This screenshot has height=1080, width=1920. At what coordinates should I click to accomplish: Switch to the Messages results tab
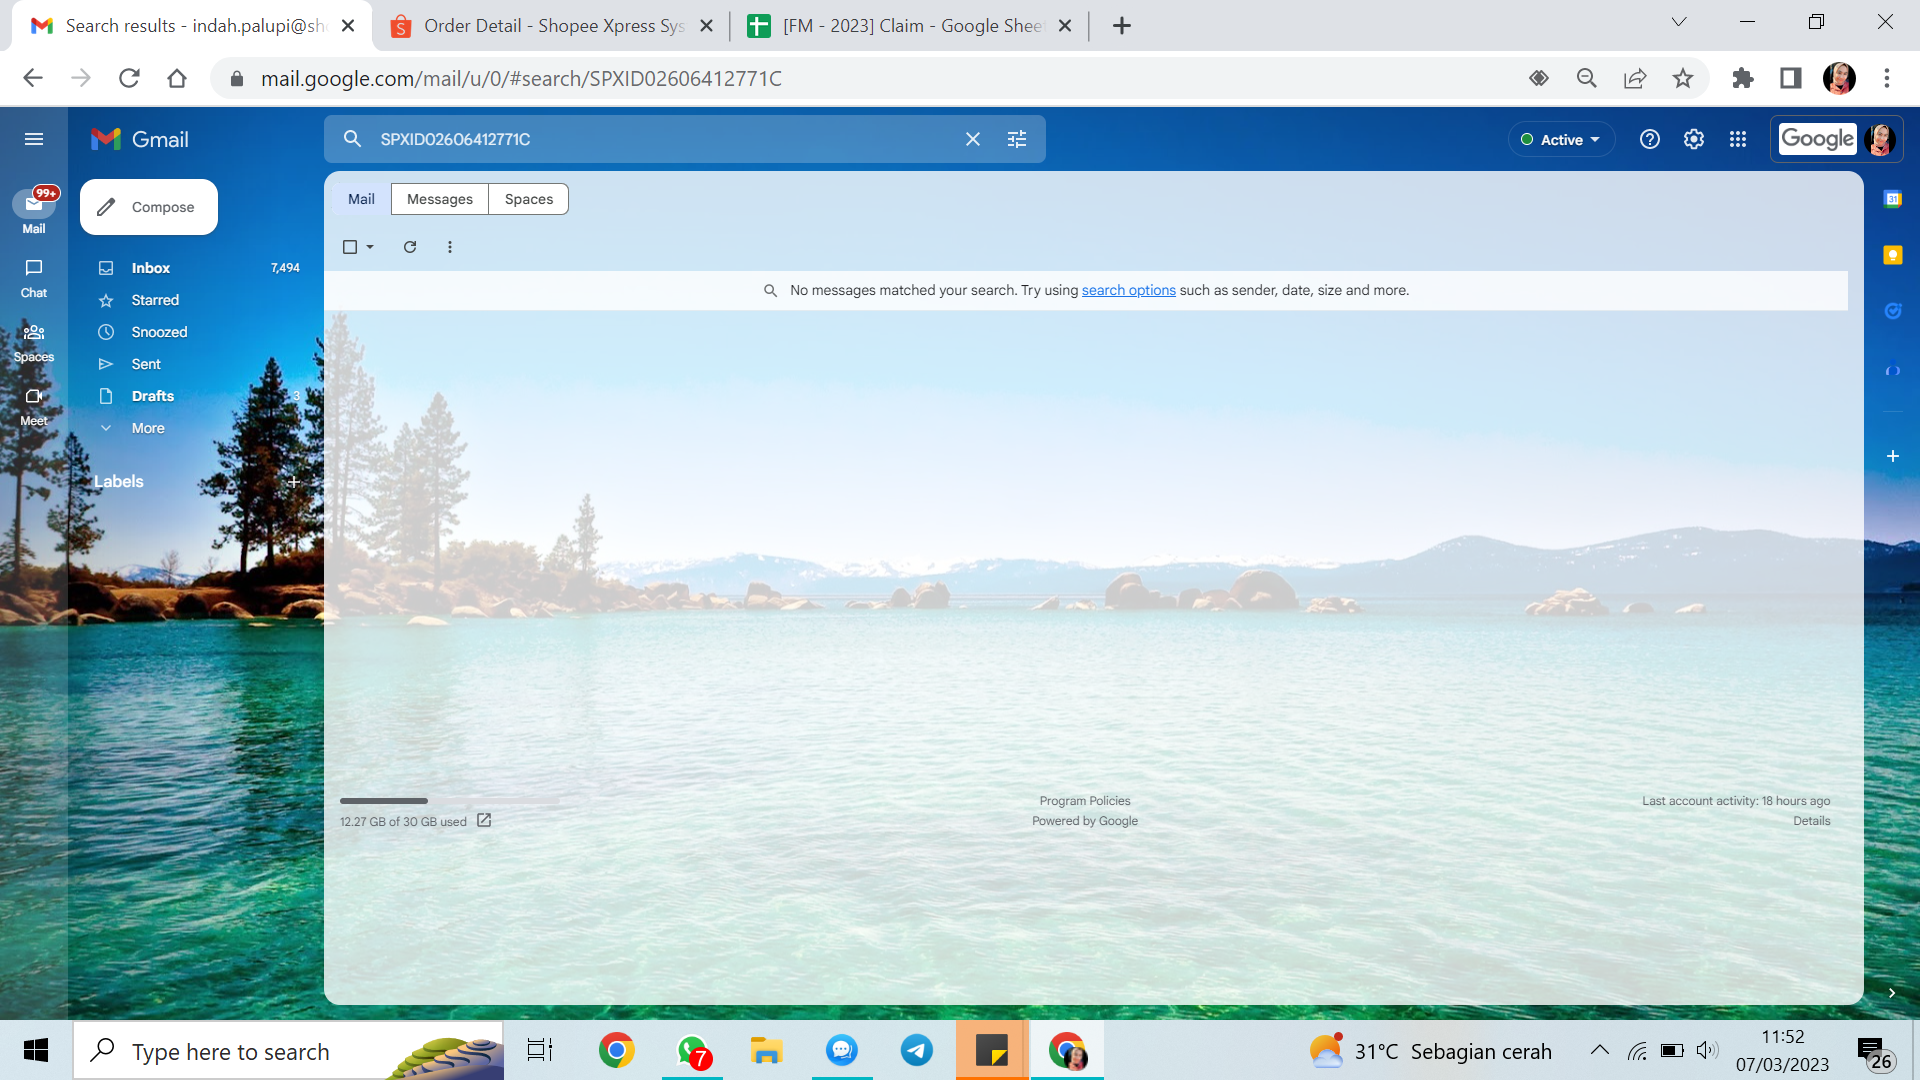[x=440, y=199]
